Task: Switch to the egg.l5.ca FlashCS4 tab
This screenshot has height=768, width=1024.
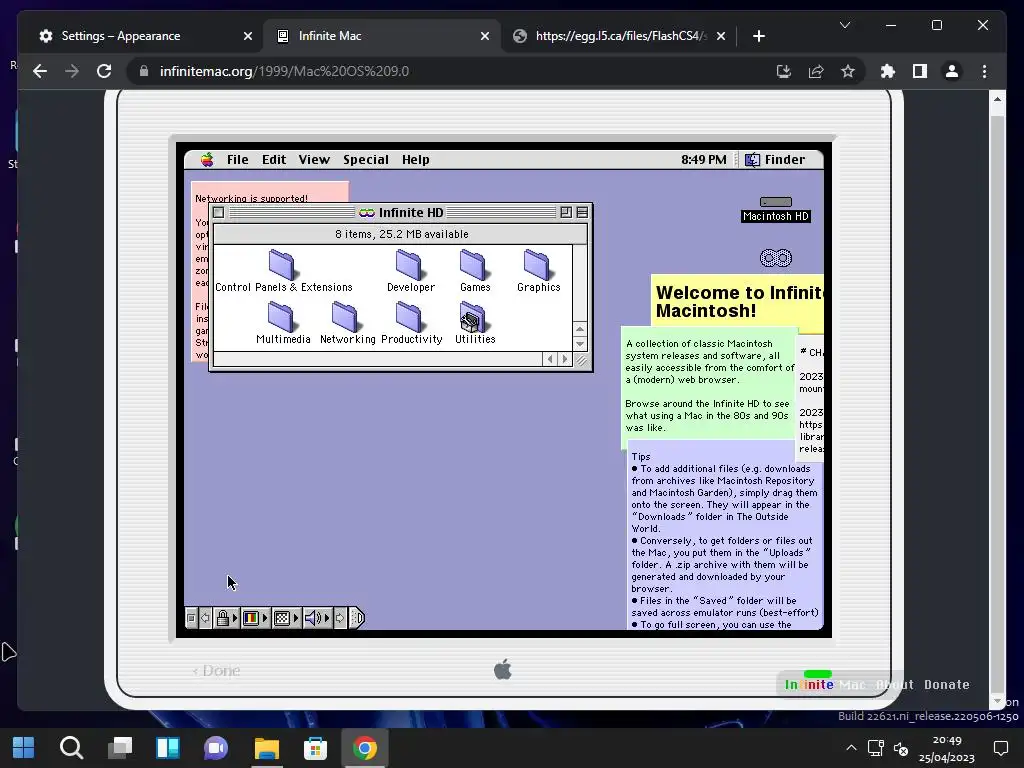Action: pos(620,36)
